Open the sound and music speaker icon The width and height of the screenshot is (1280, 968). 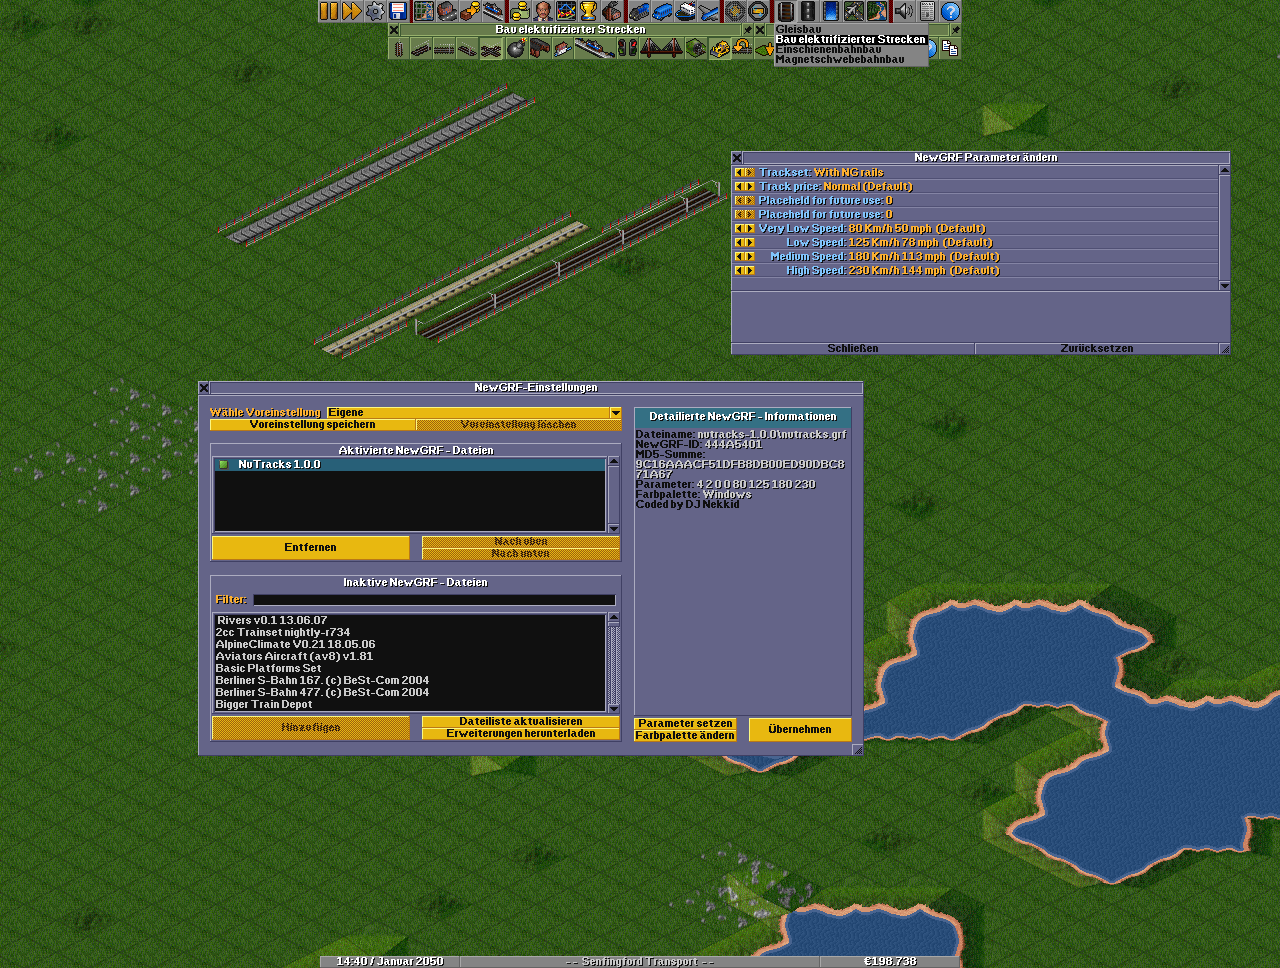(x=904, y=11)
